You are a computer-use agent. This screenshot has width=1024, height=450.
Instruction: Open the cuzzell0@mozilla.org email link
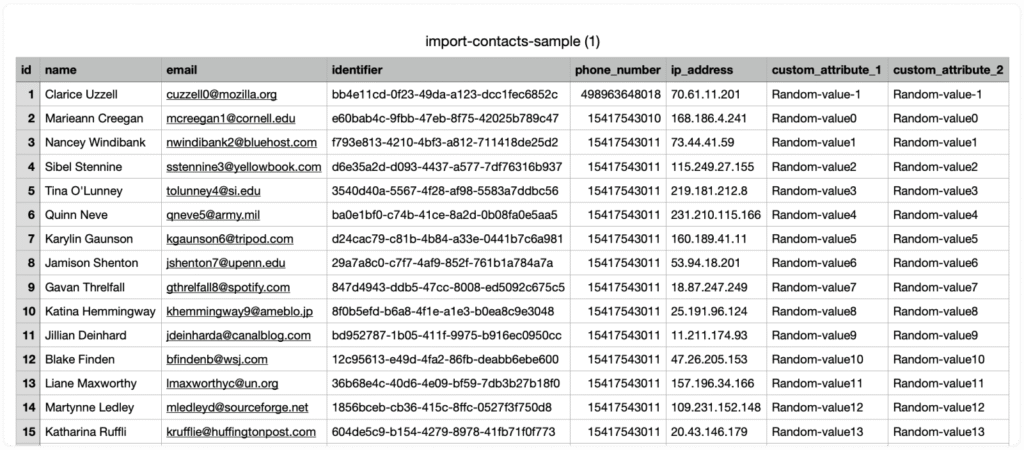pyautogui.click(x=221, y=94)
